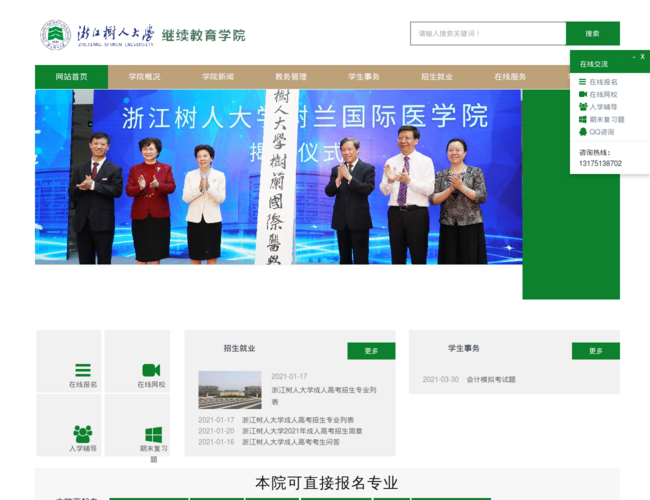Click the QQ咨询 penguin icon in sidebar widget

582,132
